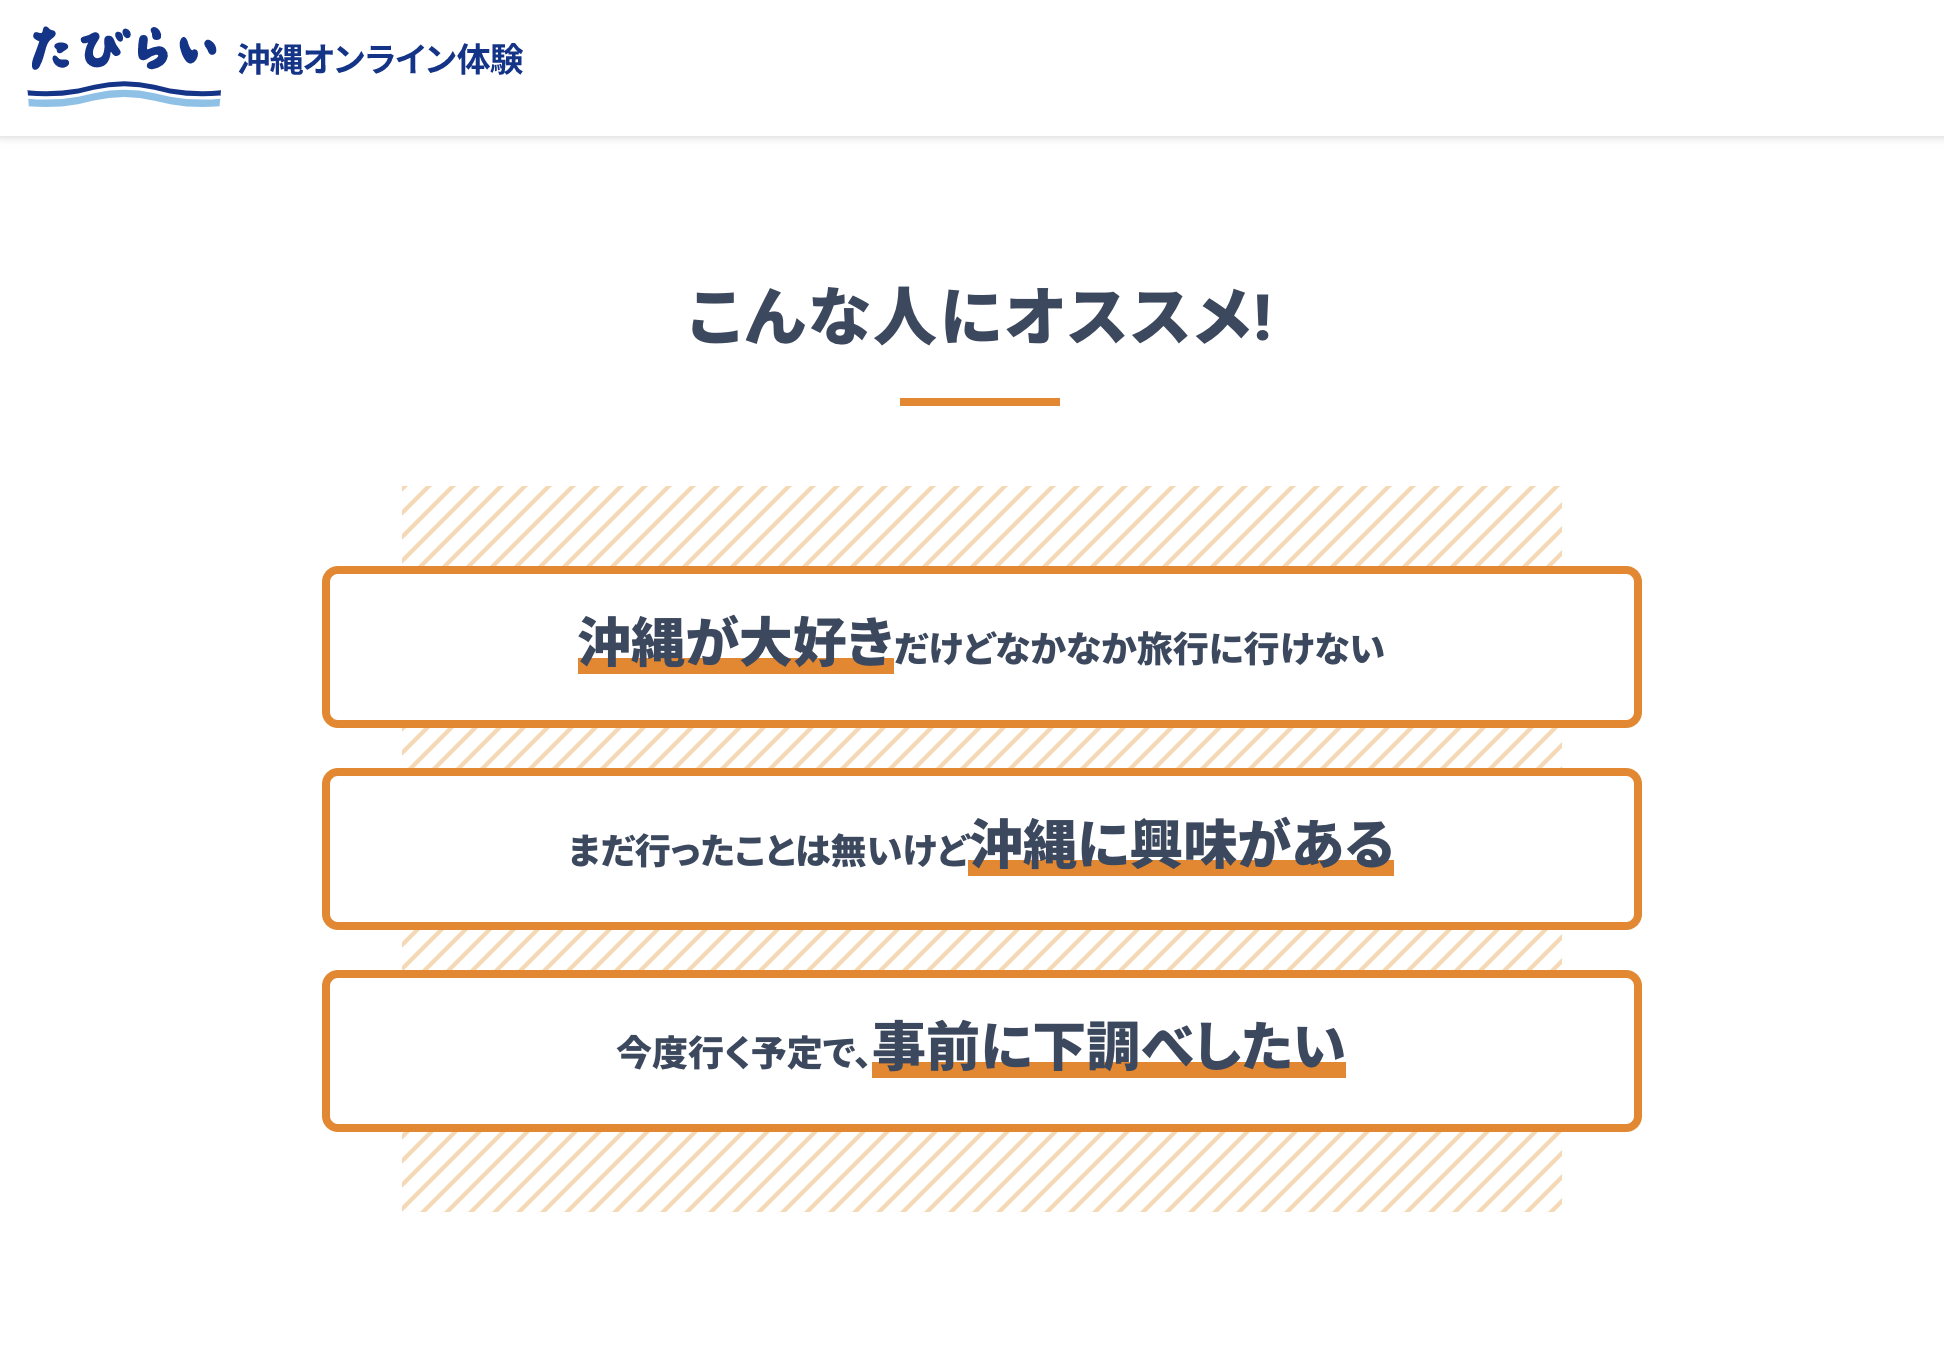Click まだ行ったことは無いけど text
Image resolution: width=1944 pixels, height=1352 pixels.
[768, 851]
